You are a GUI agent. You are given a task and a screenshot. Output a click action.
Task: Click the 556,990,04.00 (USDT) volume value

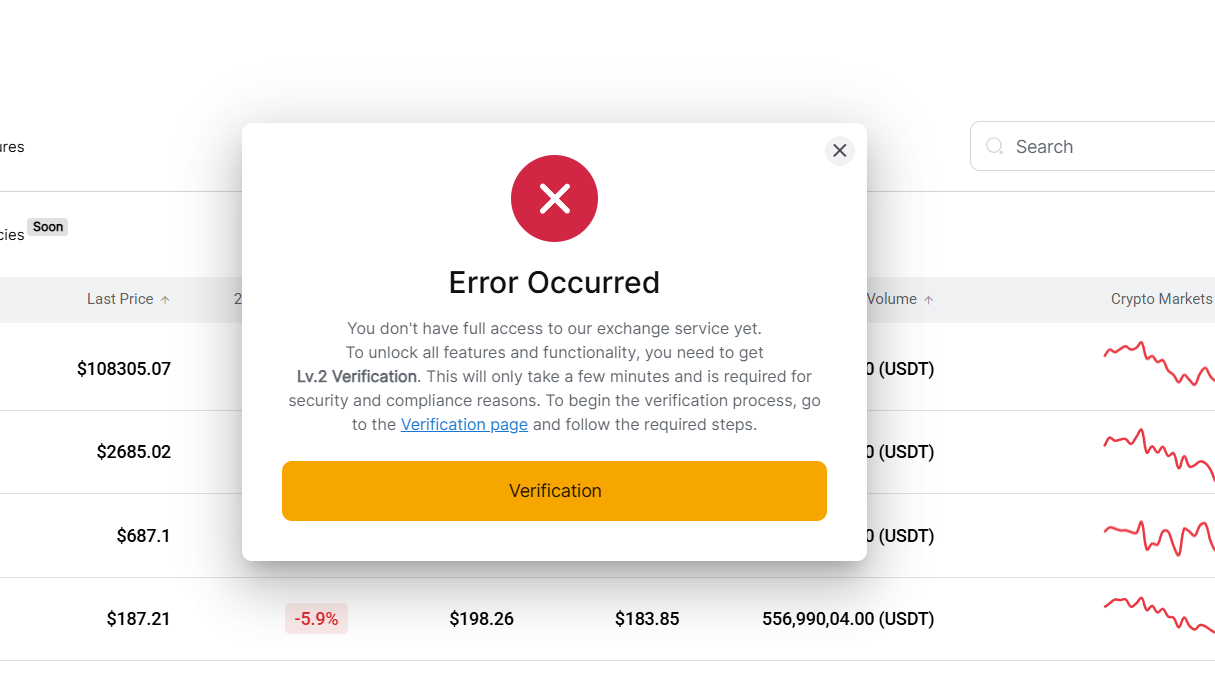pyautogui.click(x=848, y=619)
